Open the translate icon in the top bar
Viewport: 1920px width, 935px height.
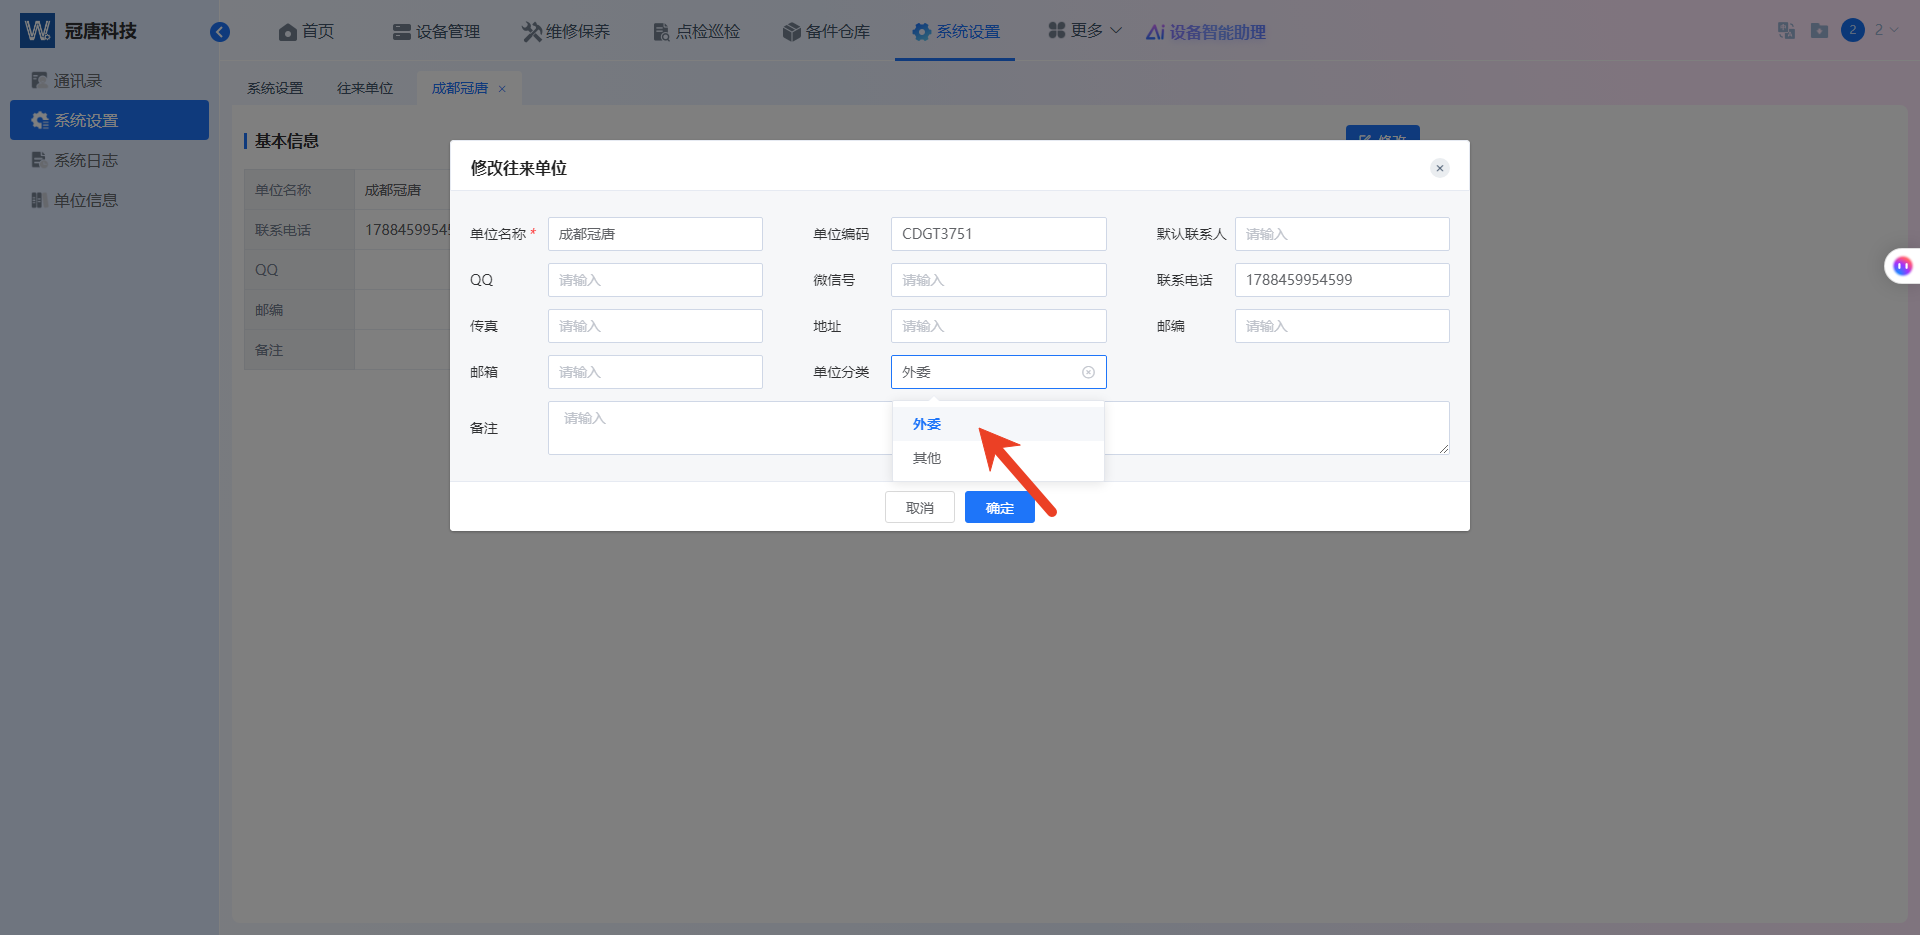[x=1786, y=31]
